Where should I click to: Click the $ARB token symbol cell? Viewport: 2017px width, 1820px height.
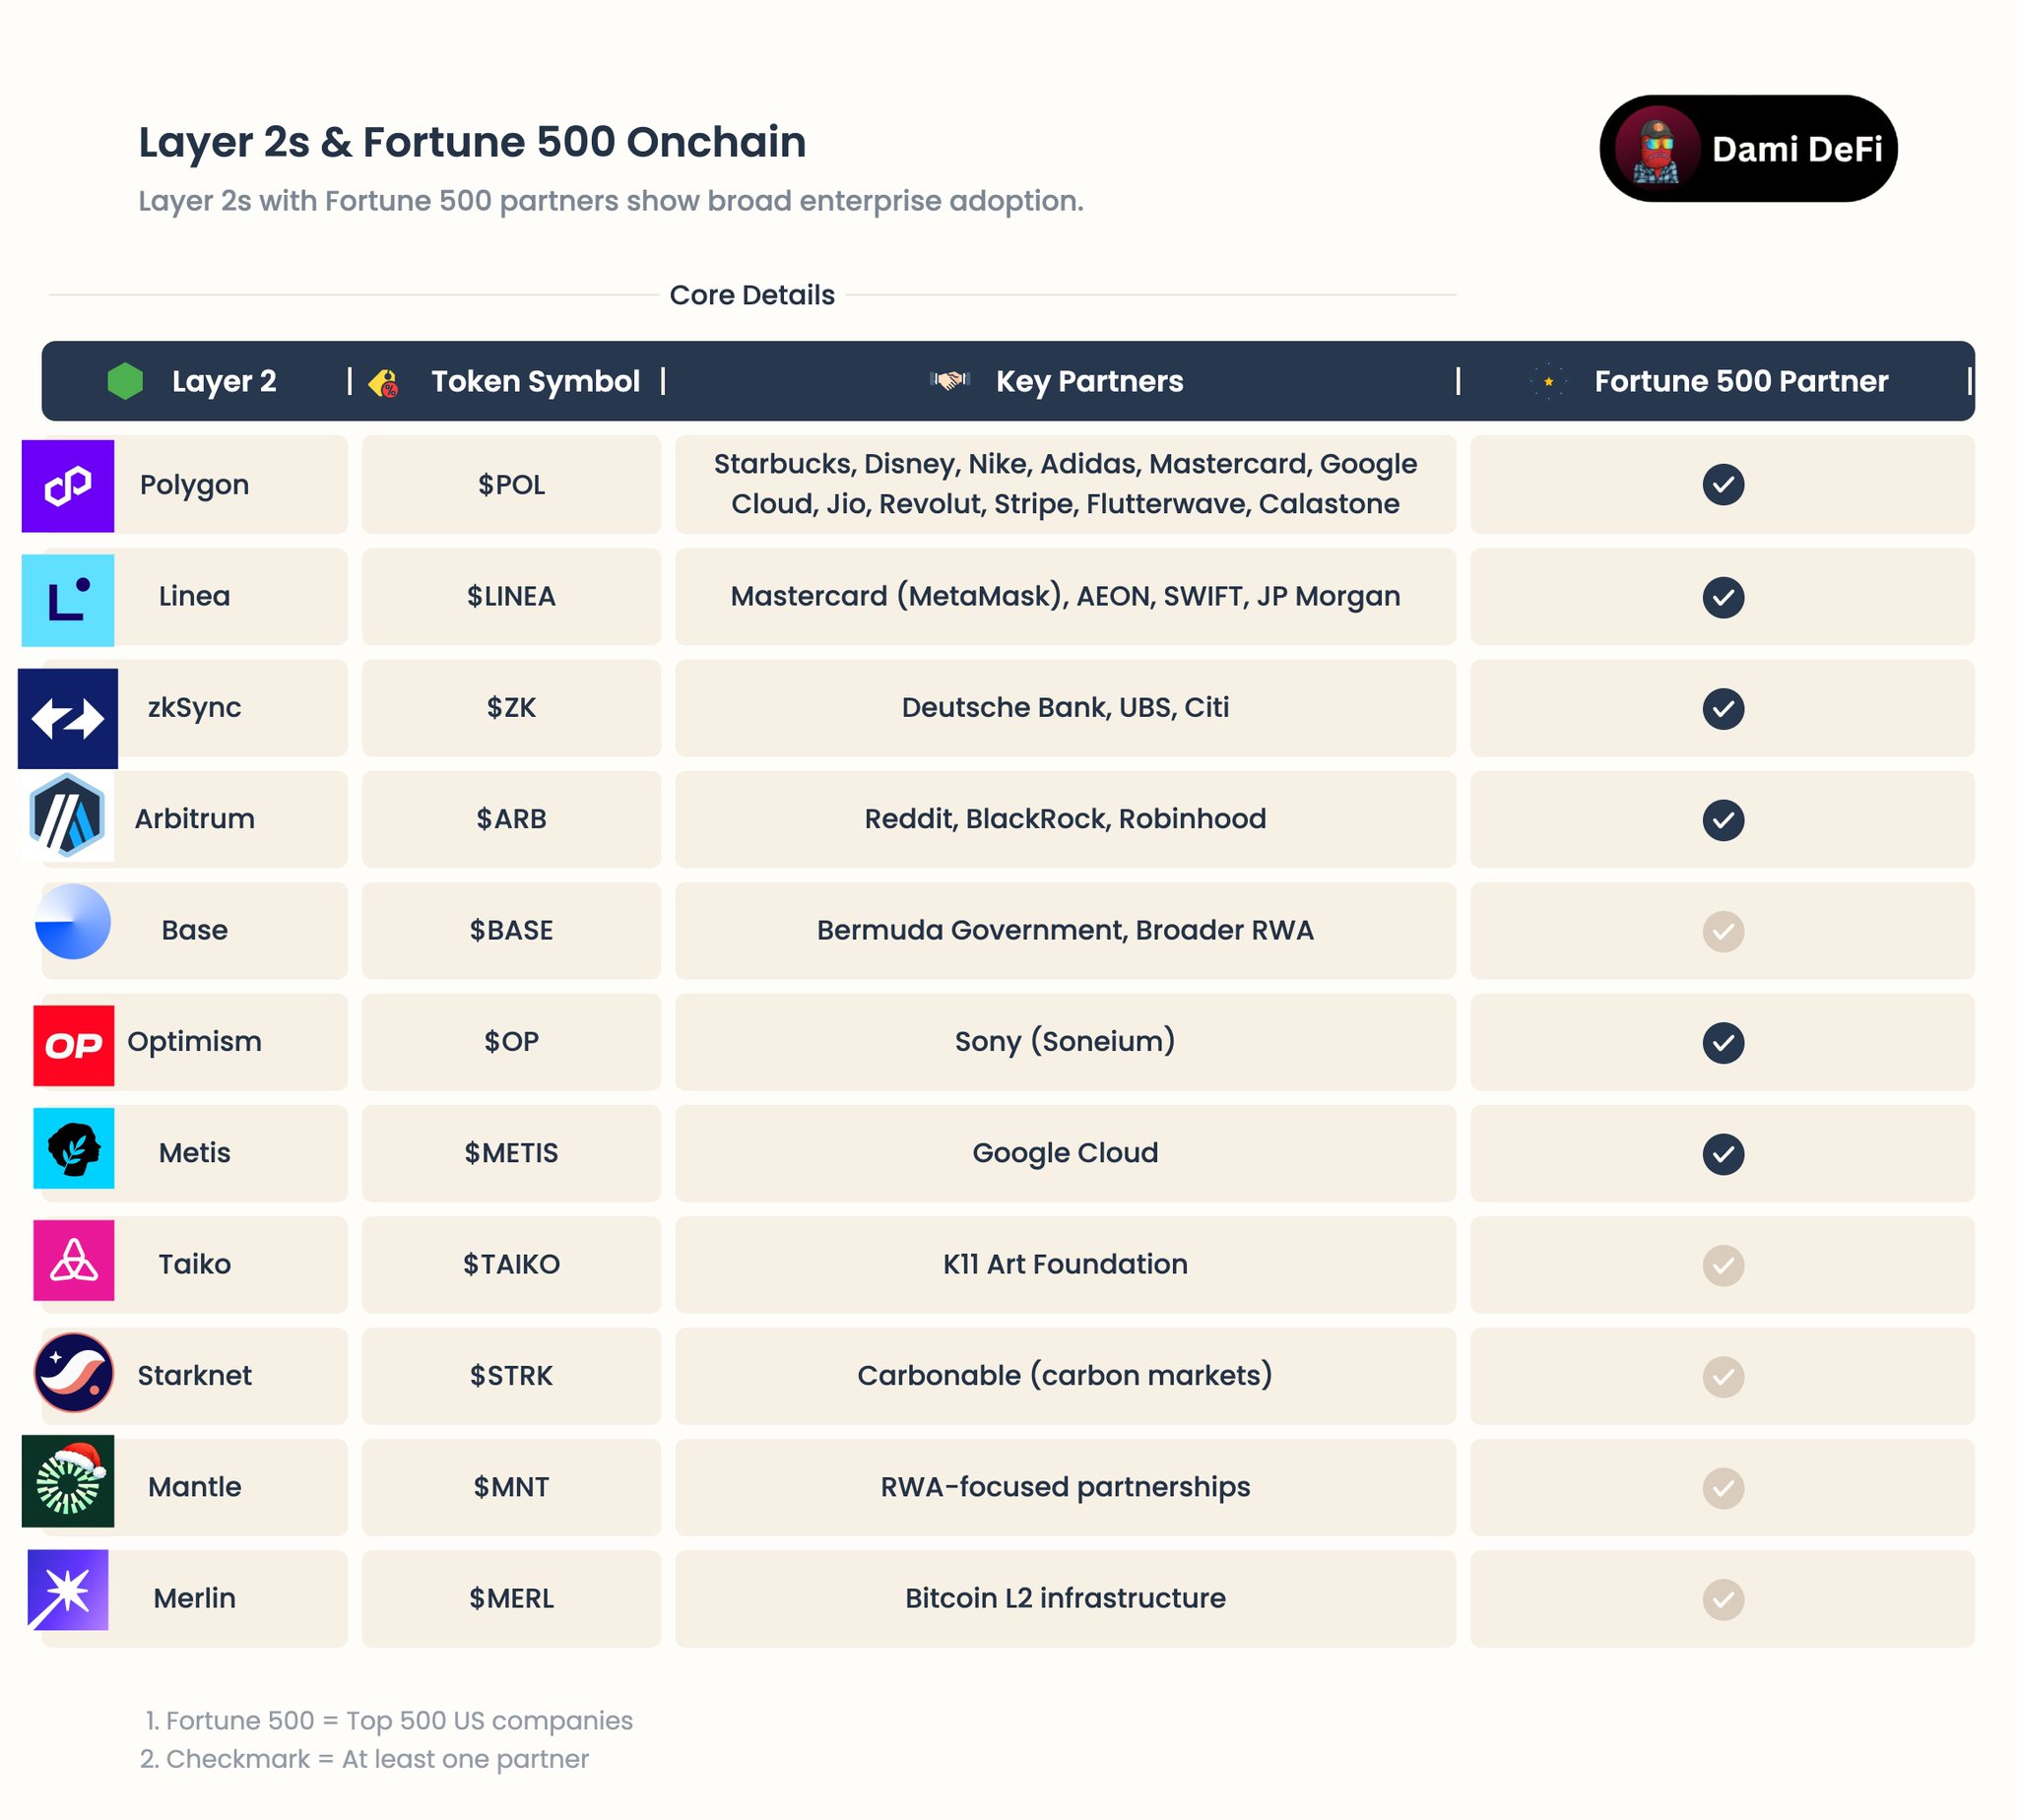[511, 819]
